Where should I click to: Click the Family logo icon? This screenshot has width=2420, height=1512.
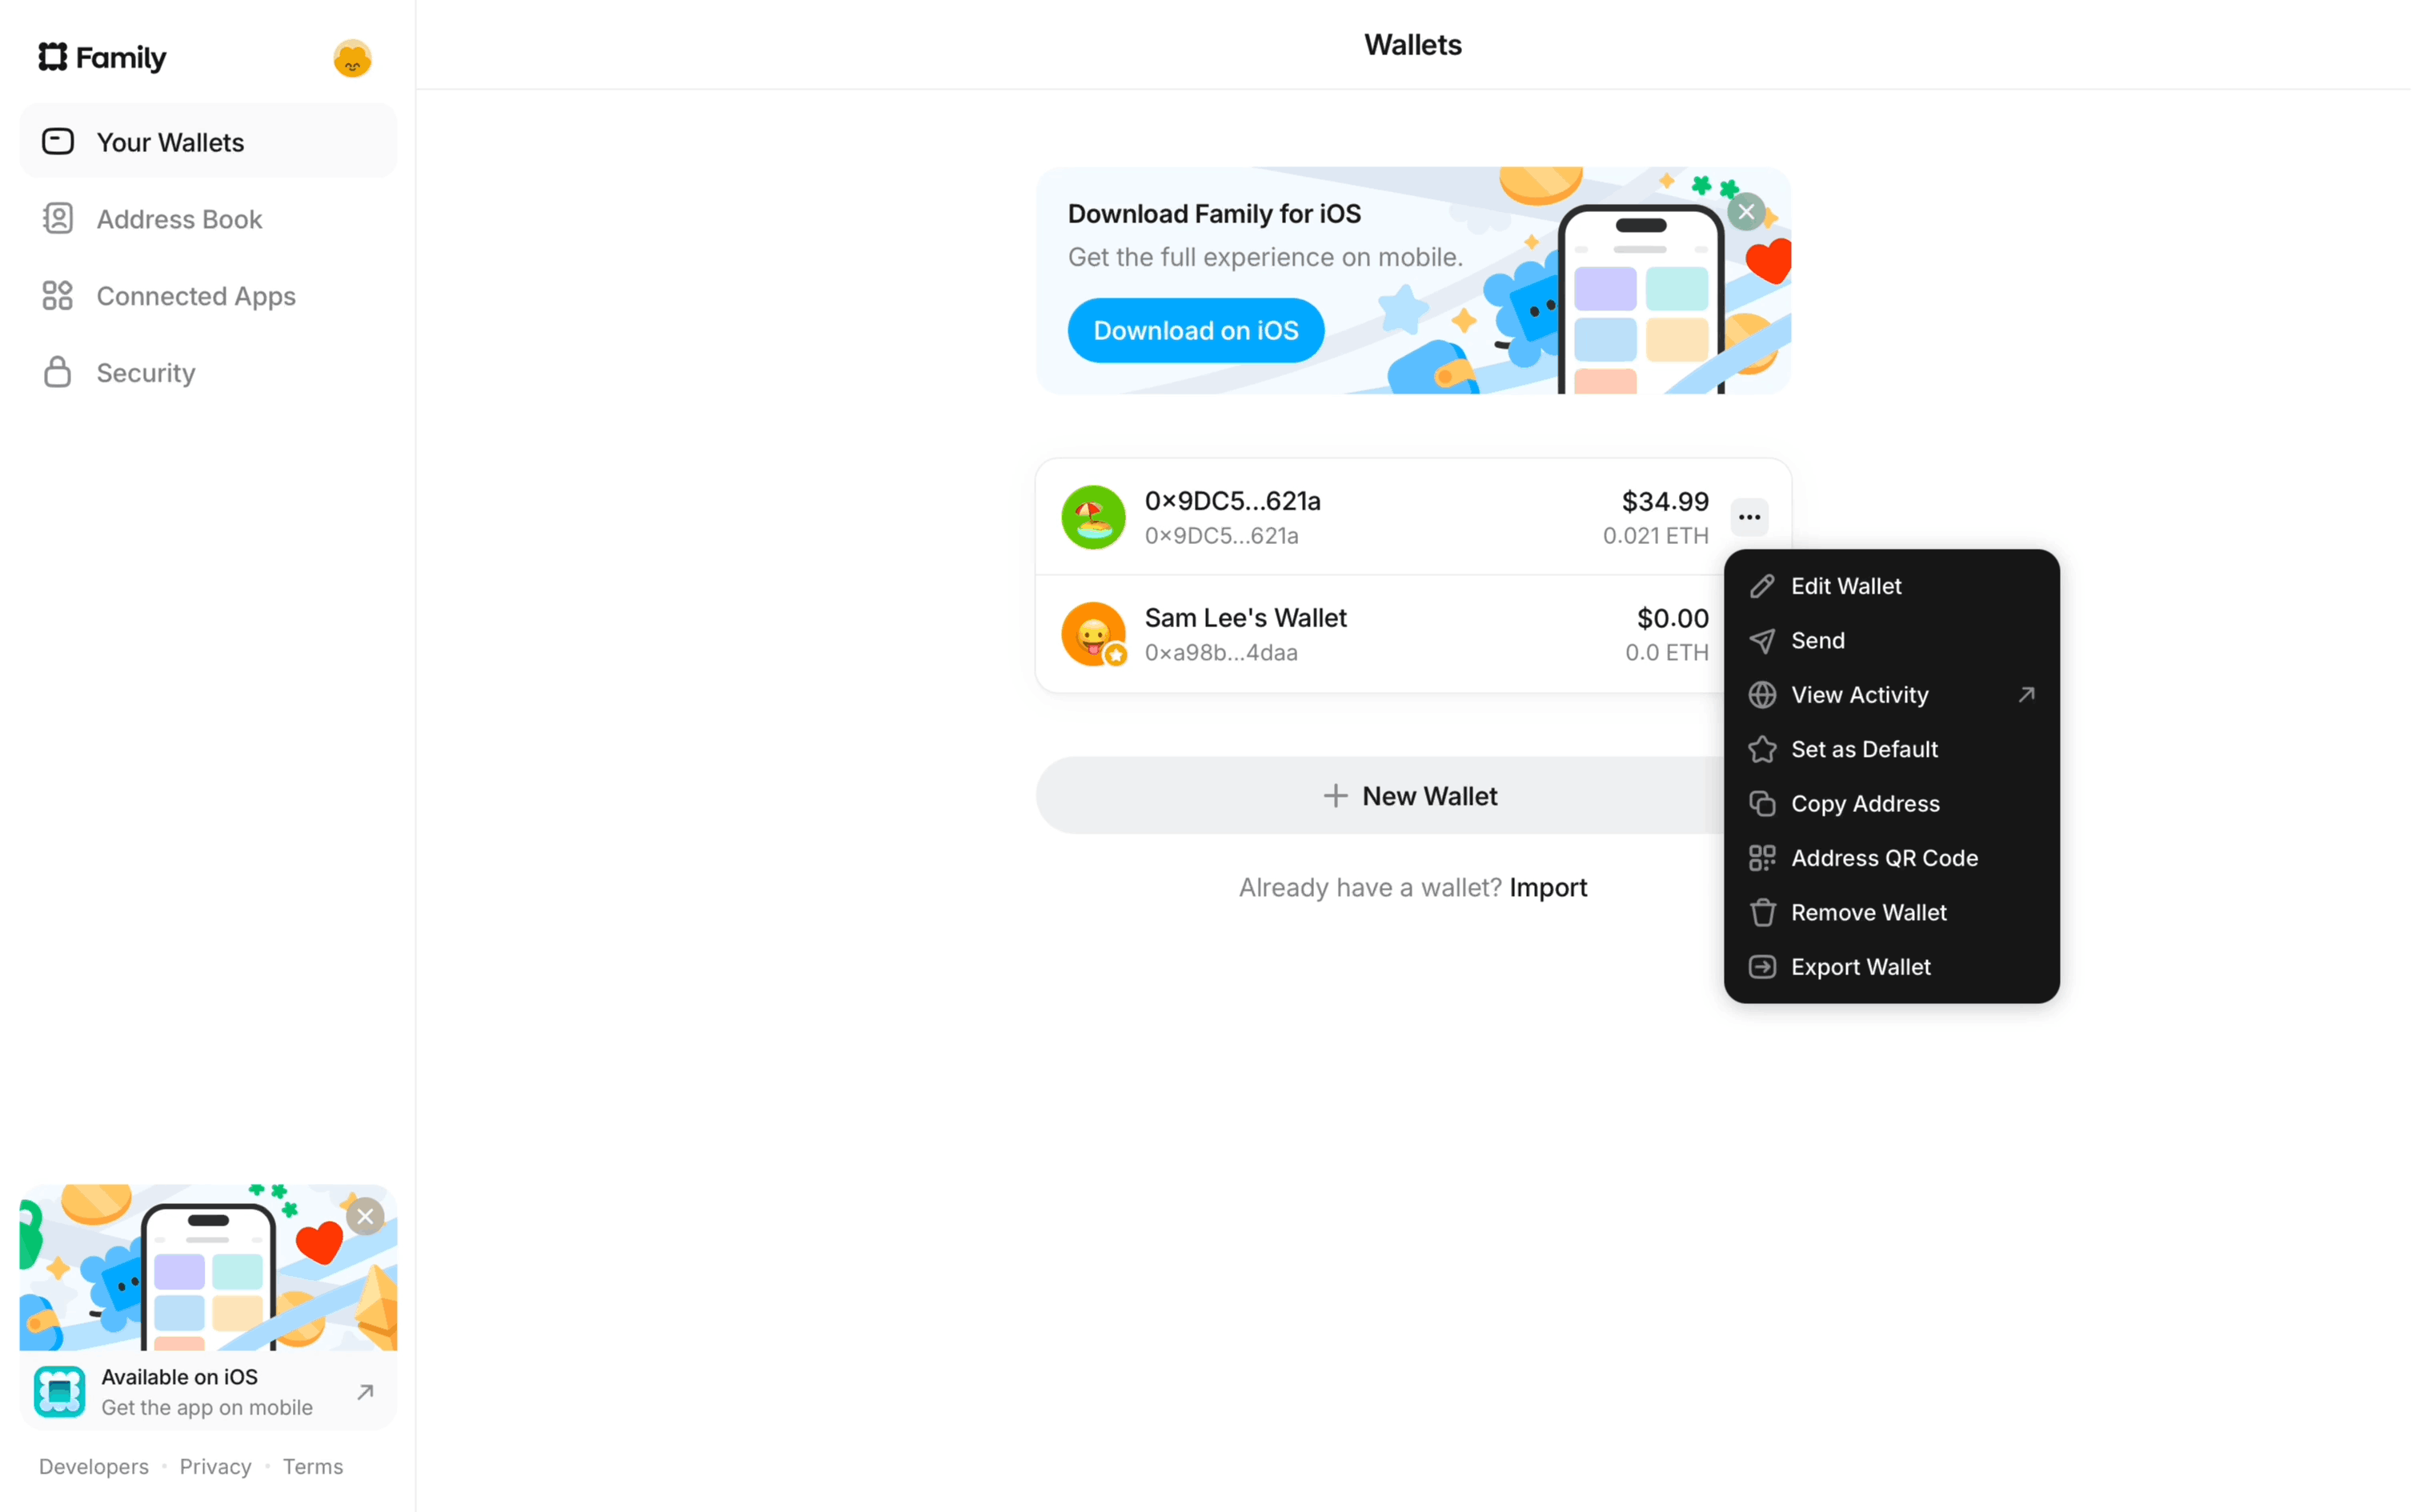tap(53, 57)
